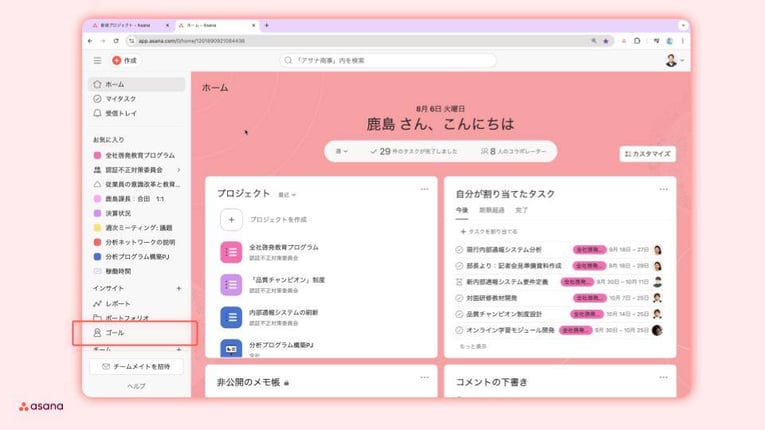
Task: Open the pink 全社啓発教育プログラム project icon
Action: (231, 252)
